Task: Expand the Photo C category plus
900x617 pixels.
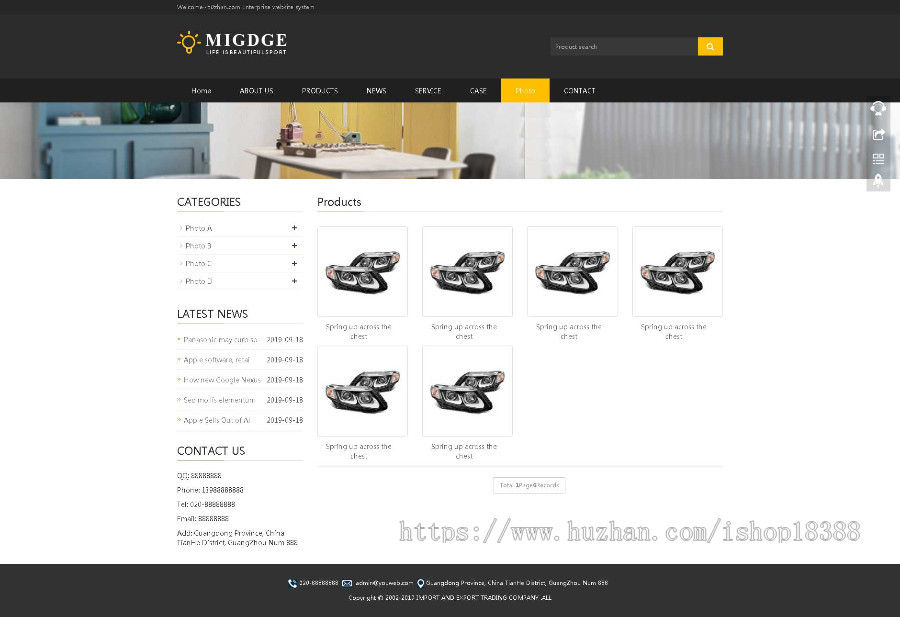Action: coord(294,263)
